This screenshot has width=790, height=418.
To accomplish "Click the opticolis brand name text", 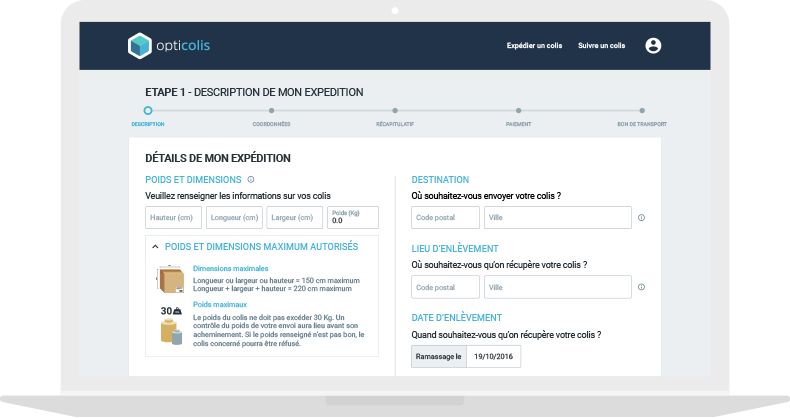I will tap(183, 46).
